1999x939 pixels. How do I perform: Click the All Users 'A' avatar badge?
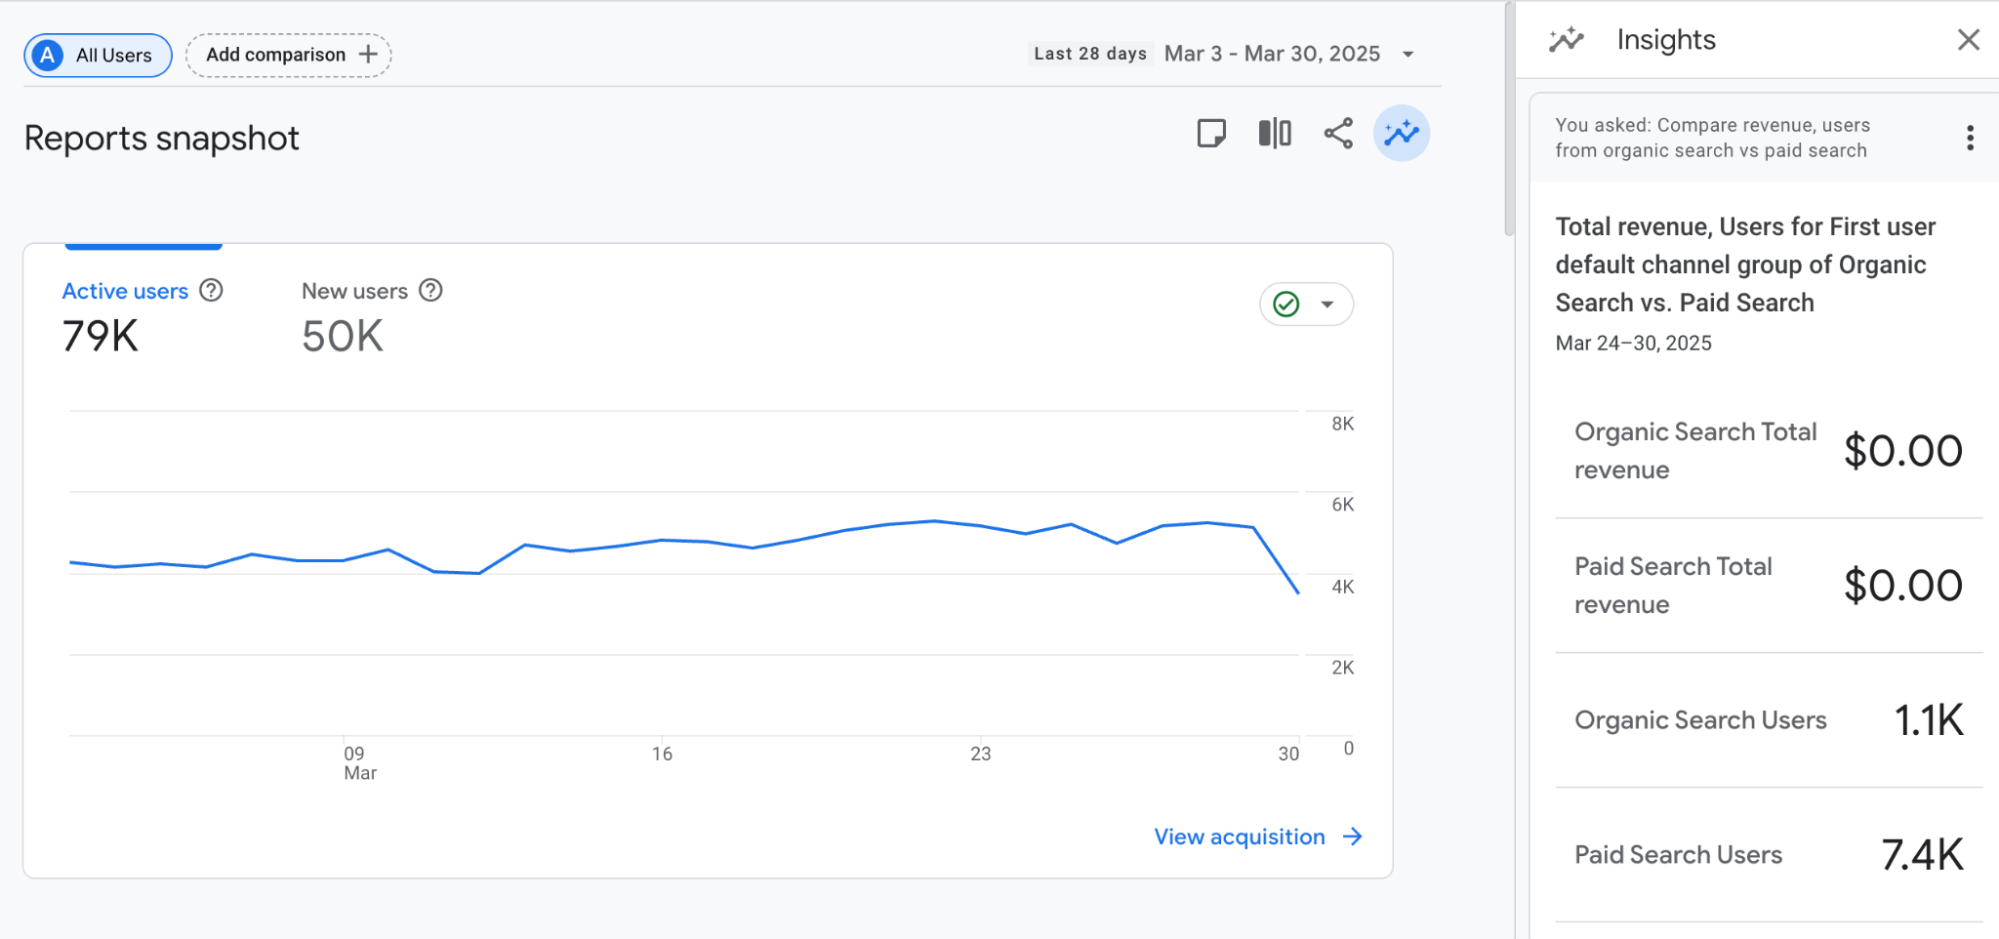tap(47, 55)
